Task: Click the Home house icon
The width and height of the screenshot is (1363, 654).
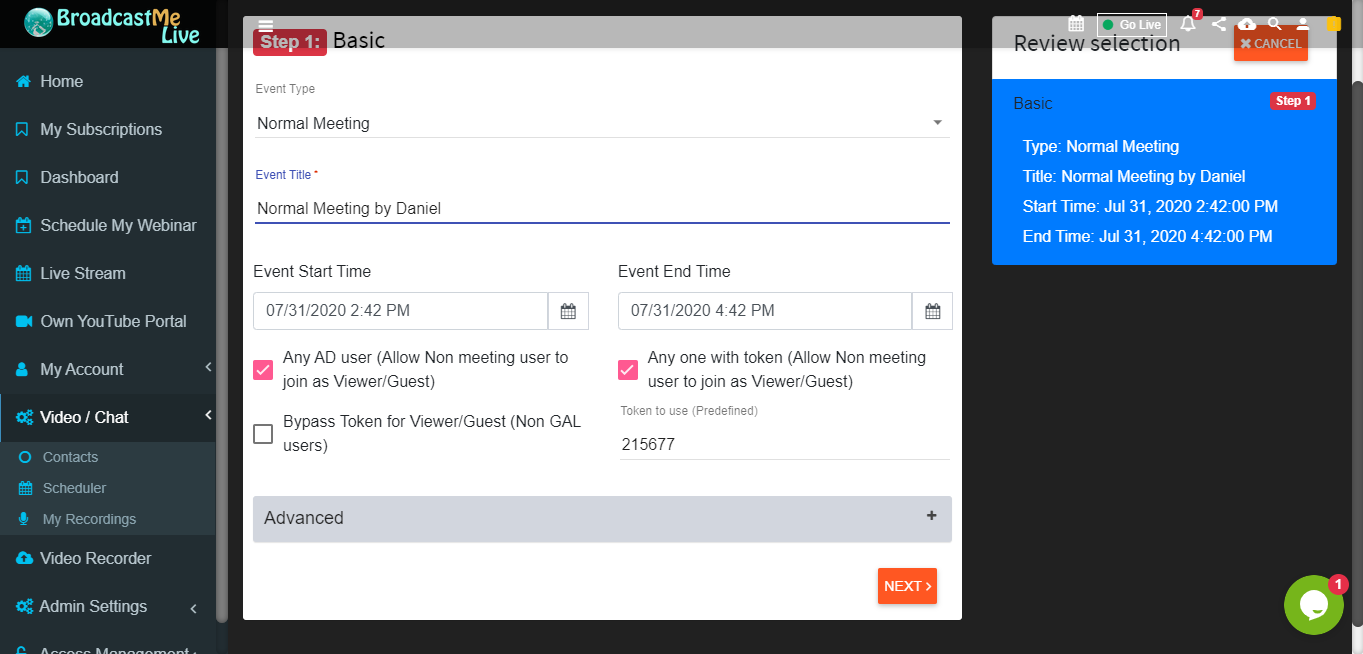Action: click(x=23, y=81)
